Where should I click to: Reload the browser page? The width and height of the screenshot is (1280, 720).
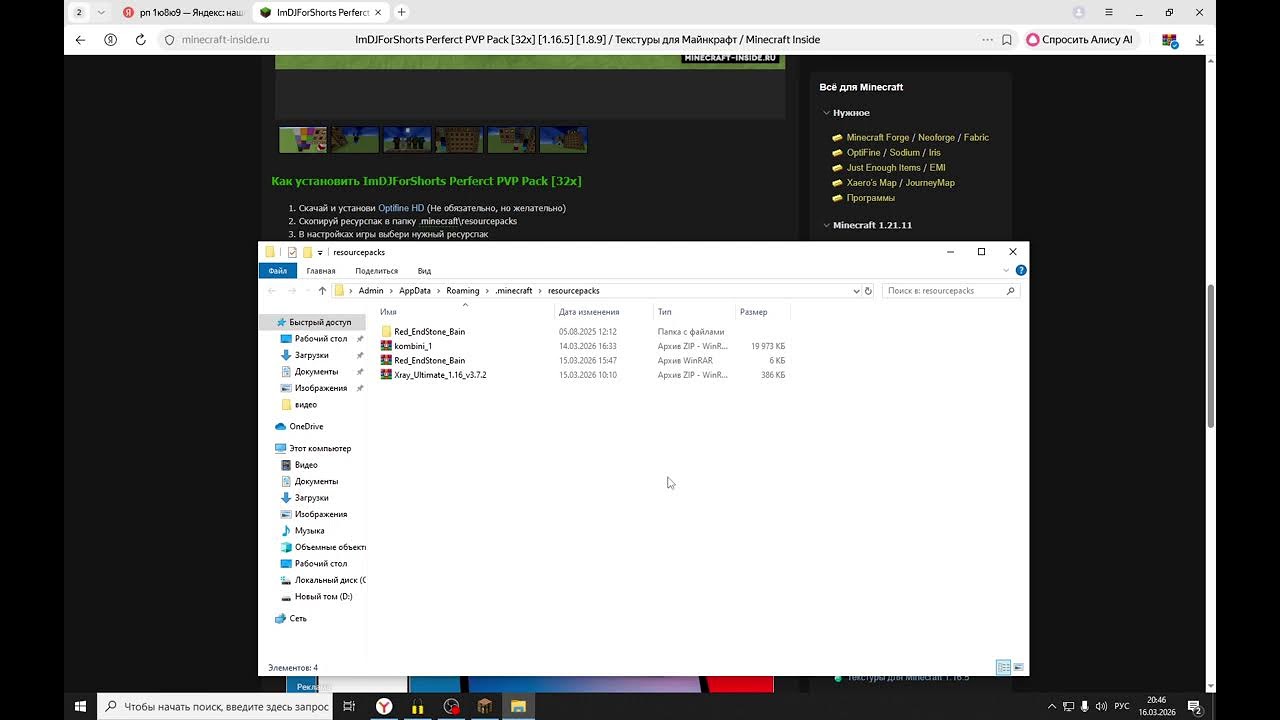pyautogui.click(x=140, y=40)
